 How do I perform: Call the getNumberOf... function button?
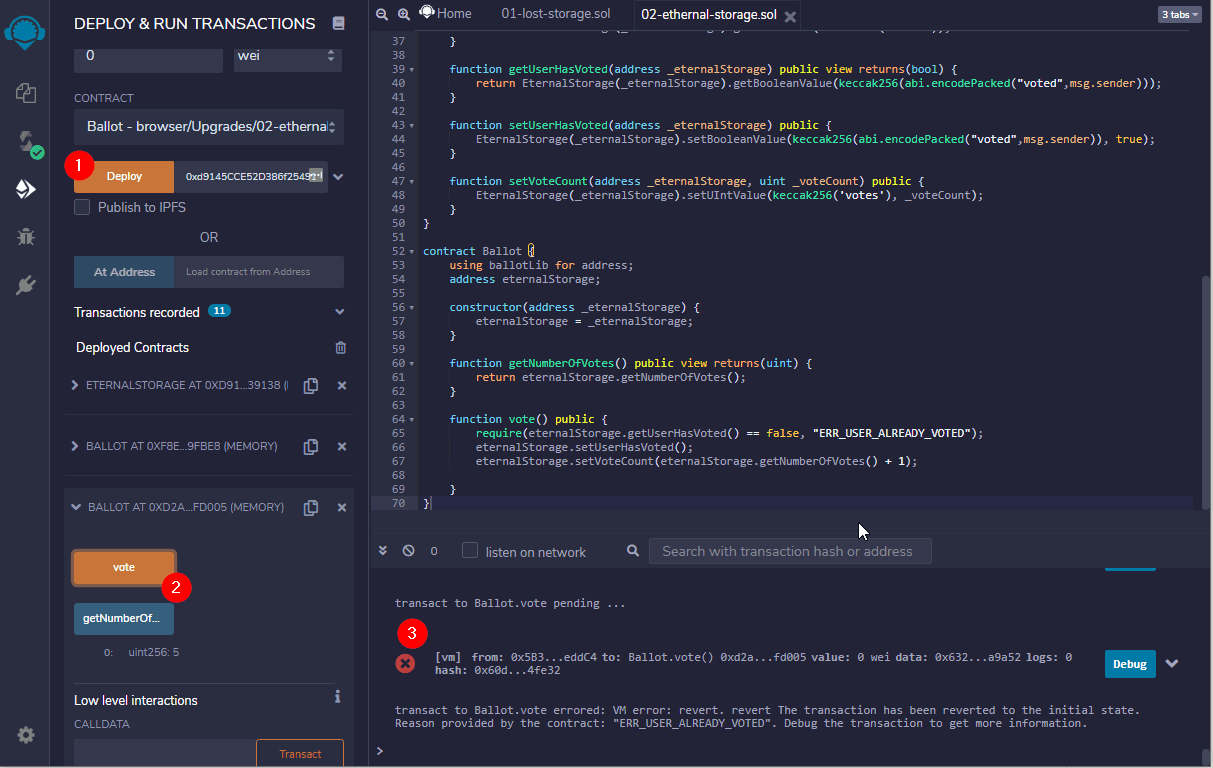coord(124,619)
